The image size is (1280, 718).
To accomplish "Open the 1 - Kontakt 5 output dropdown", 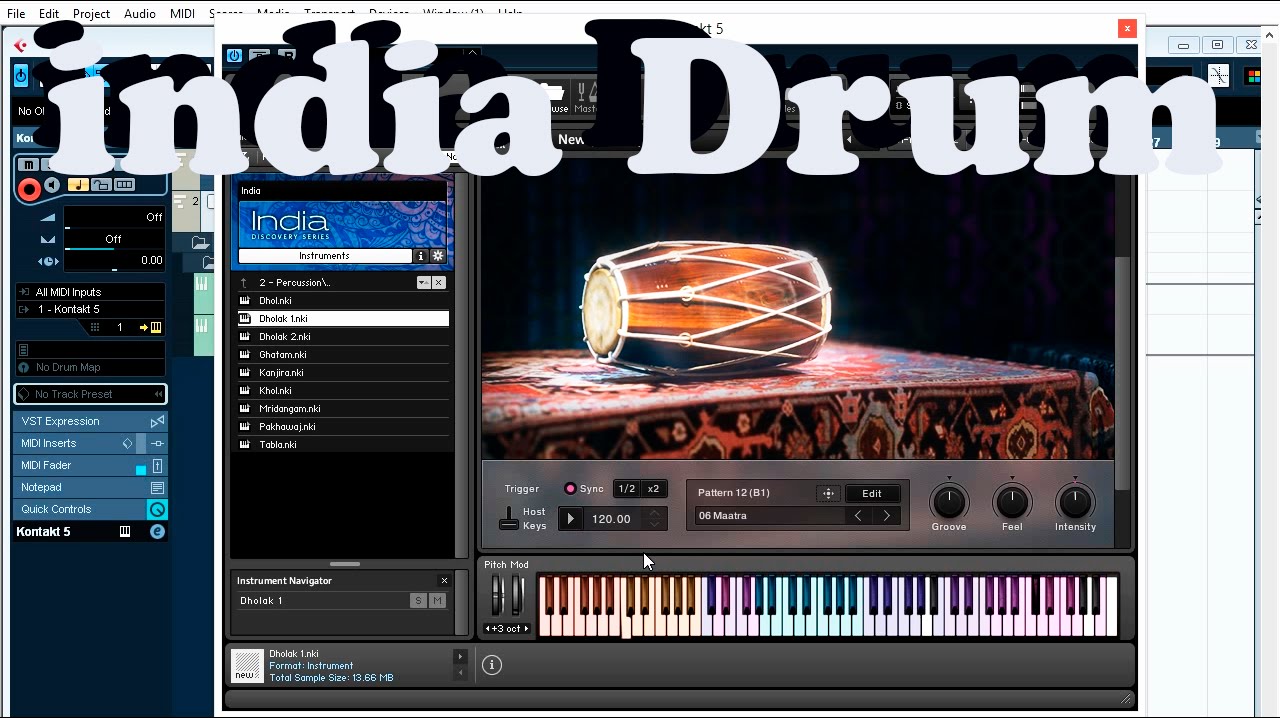I will click(x=90, y=309).
